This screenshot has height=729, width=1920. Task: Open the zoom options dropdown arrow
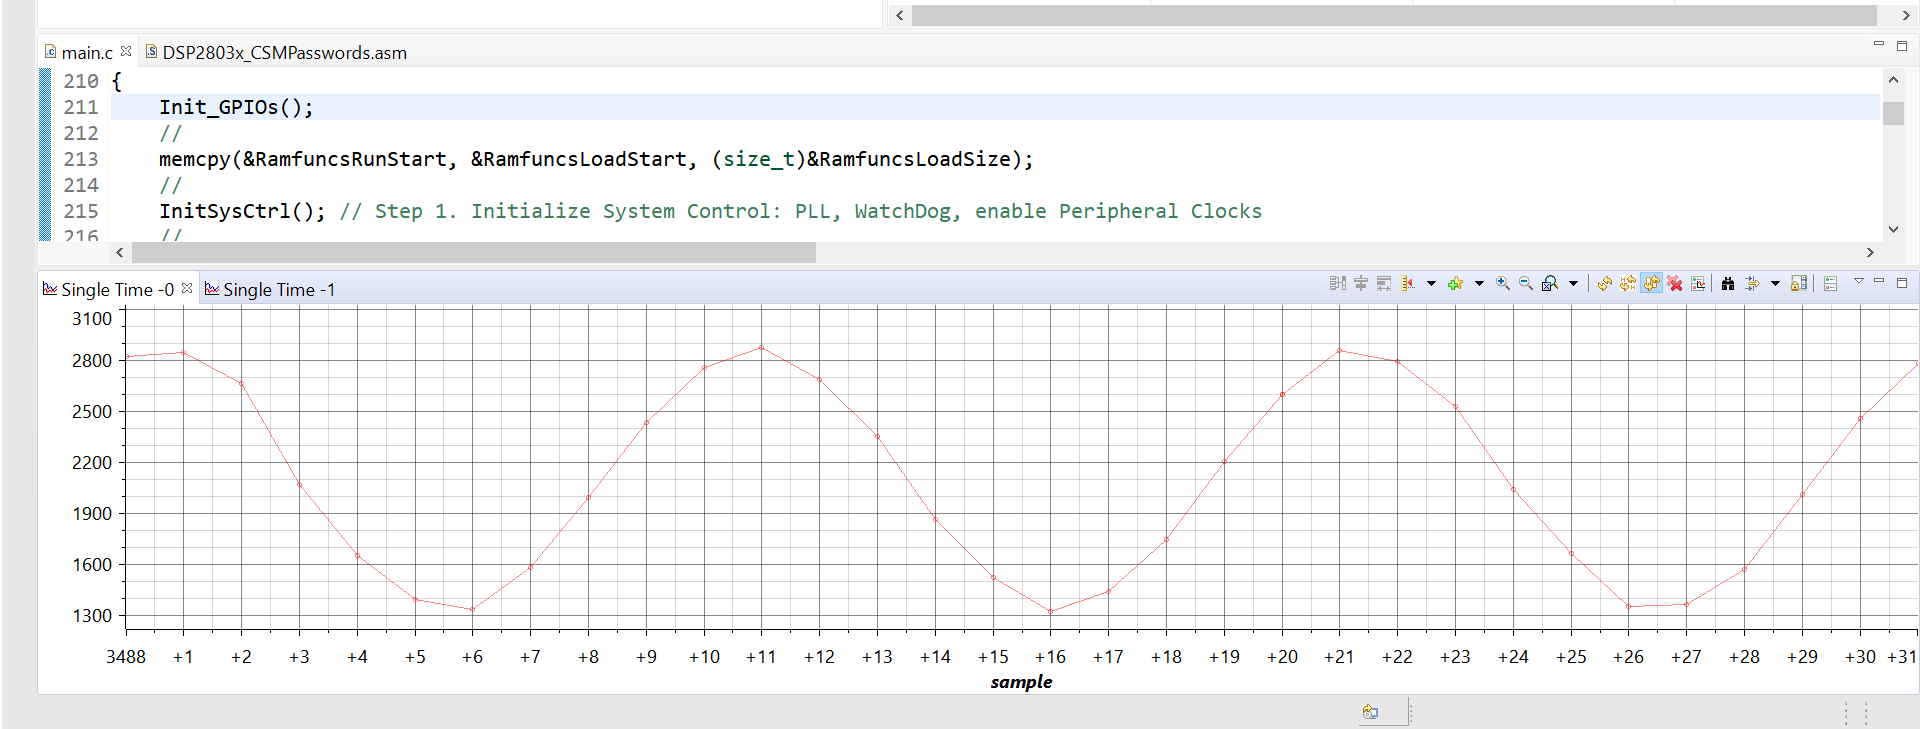[x=1573, y=284]
